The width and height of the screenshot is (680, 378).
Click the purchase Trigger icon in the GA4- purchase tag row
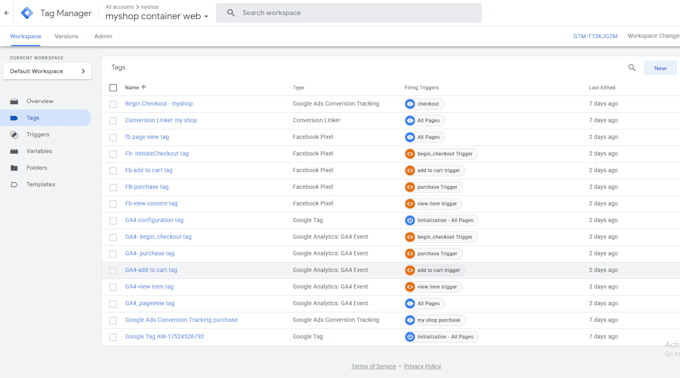410,254
